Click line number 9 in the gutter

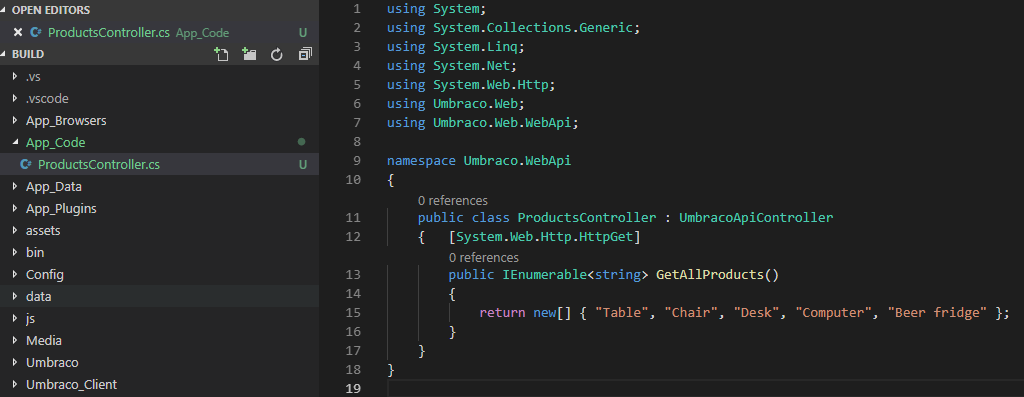(356, 161)
